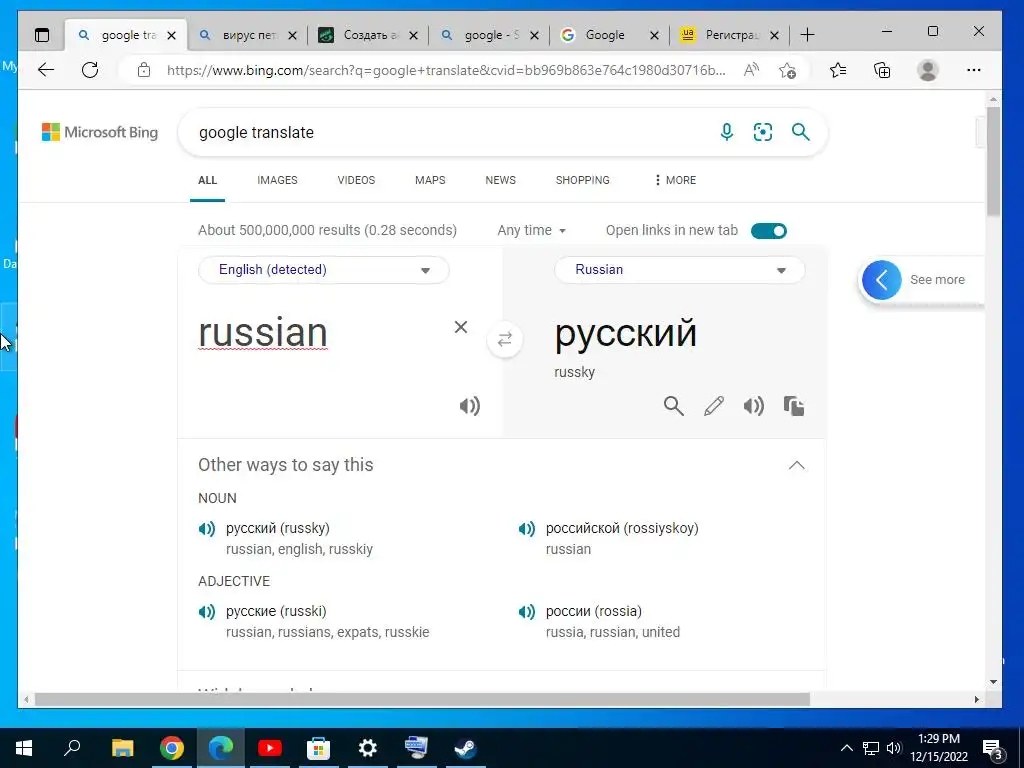Click the Microsoft Bing logo
This screenshot has width=1024, height=768.
click(x=100, y=132)
